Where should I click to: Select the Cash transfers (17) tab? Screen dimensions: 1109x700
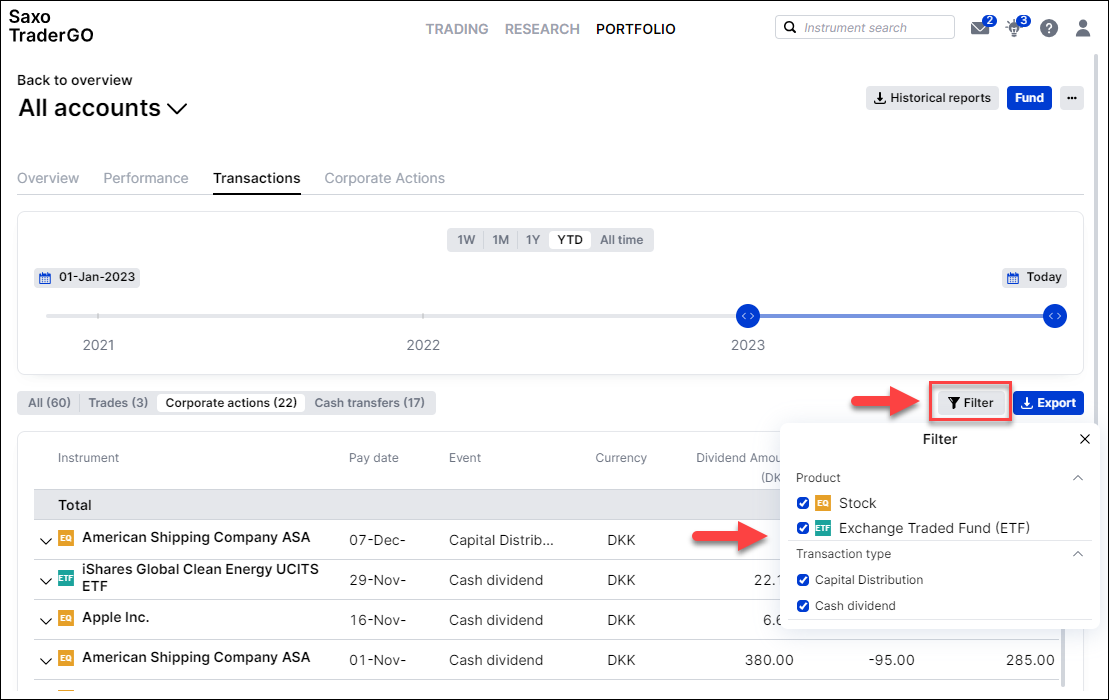(369, 403)
